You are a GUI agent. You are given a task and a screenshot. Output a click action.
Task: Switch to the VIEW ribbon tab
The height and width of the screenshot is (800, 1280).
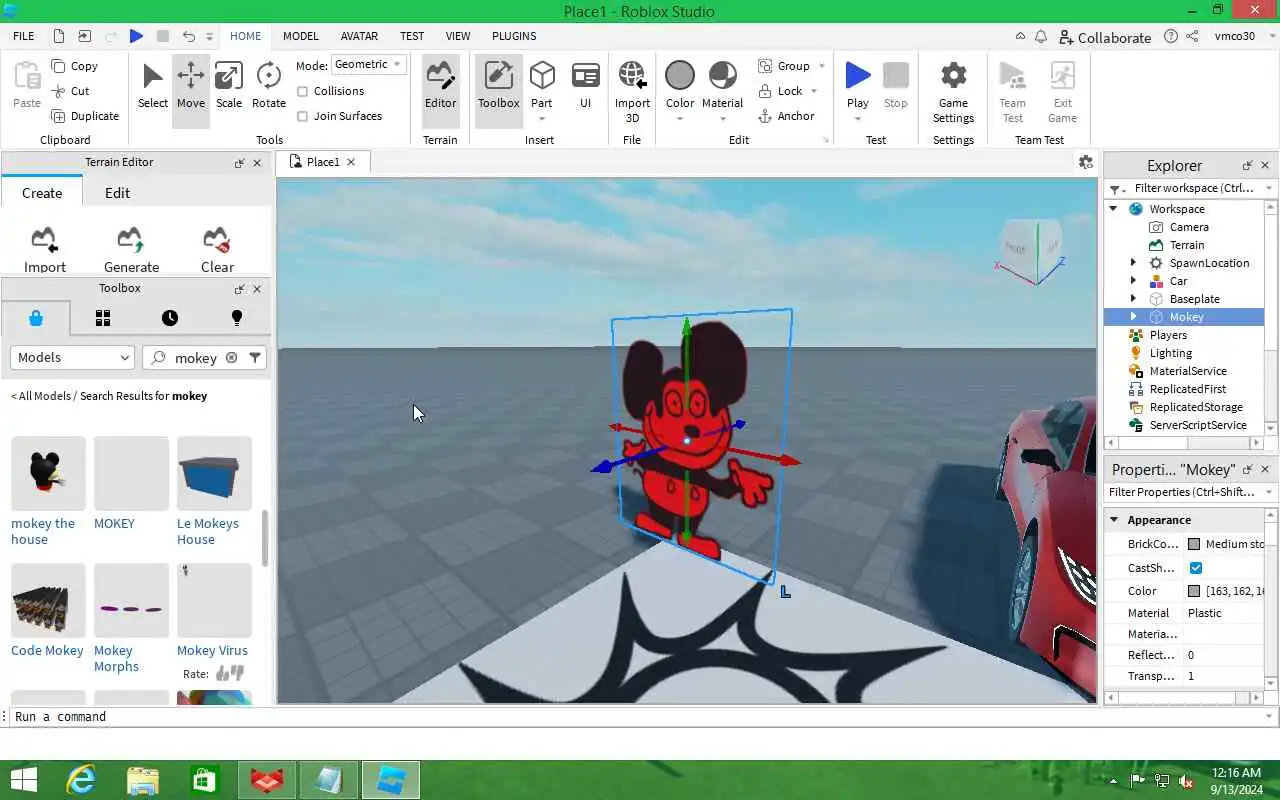coord(458,36)
